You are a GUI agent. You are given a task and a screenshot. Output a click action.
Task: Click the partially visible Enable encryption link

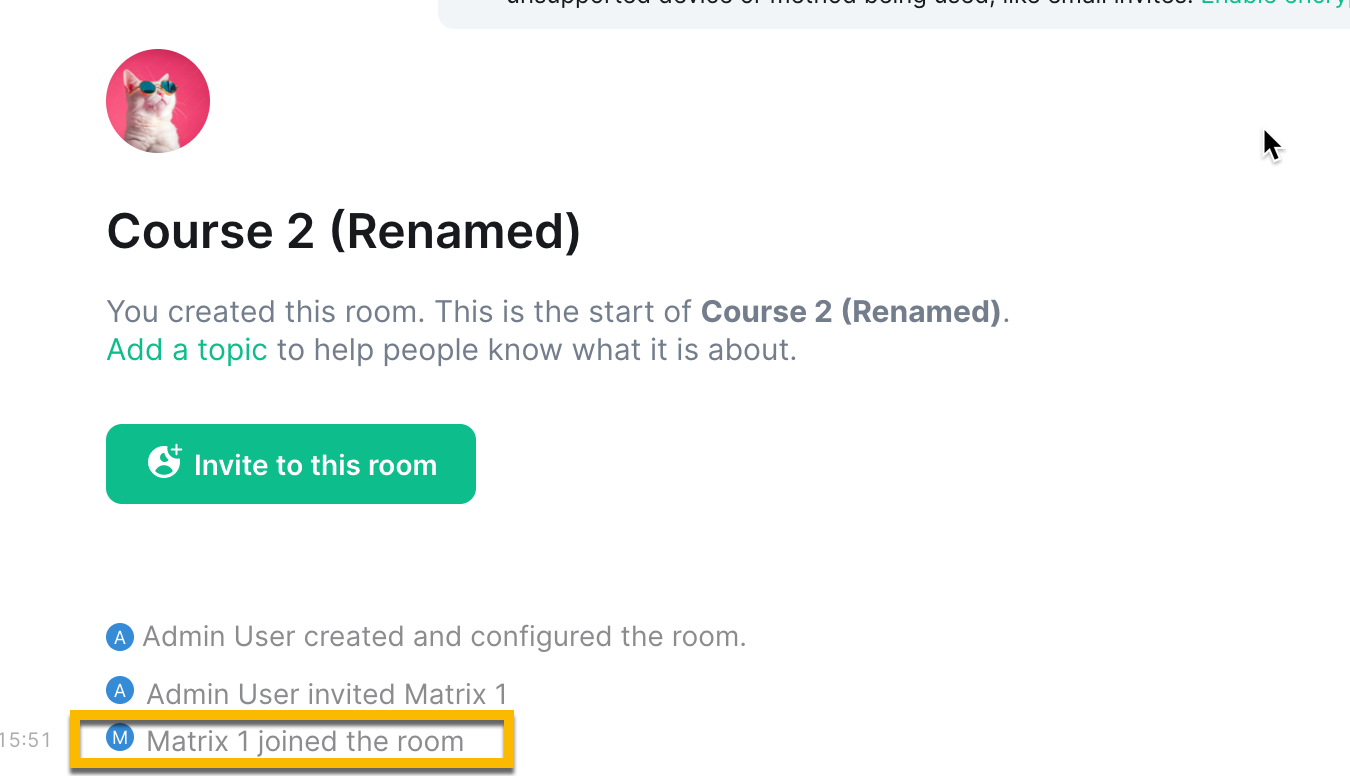1275,3
